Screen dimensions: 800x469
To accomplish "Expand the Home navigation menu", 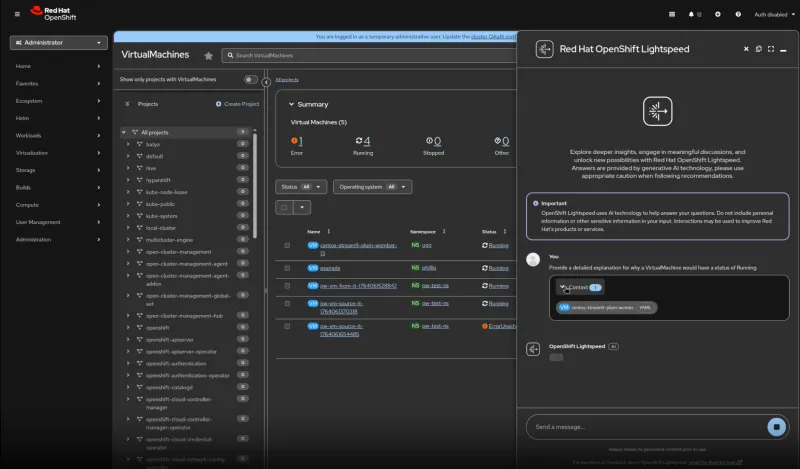I will pyautogui.click(x=58, y=66).
